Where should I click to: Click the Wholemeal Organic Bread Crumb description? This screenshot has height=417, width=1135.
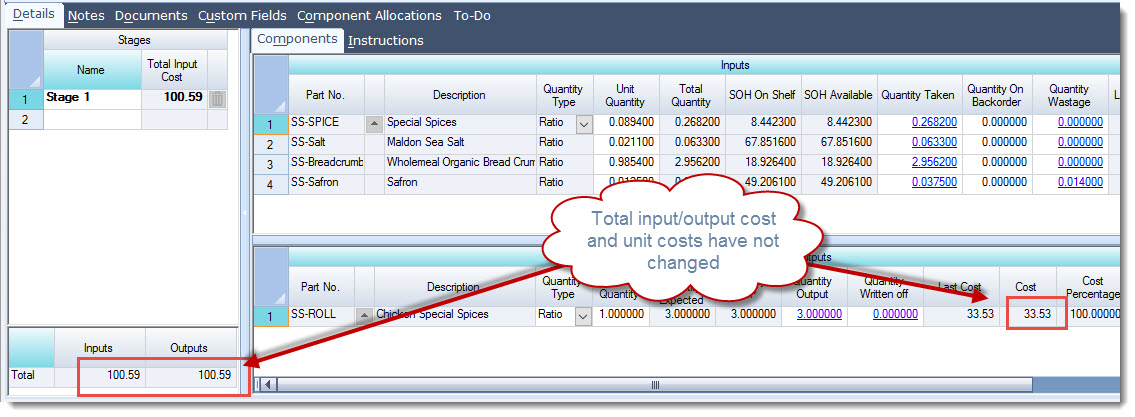pos(460,163)
